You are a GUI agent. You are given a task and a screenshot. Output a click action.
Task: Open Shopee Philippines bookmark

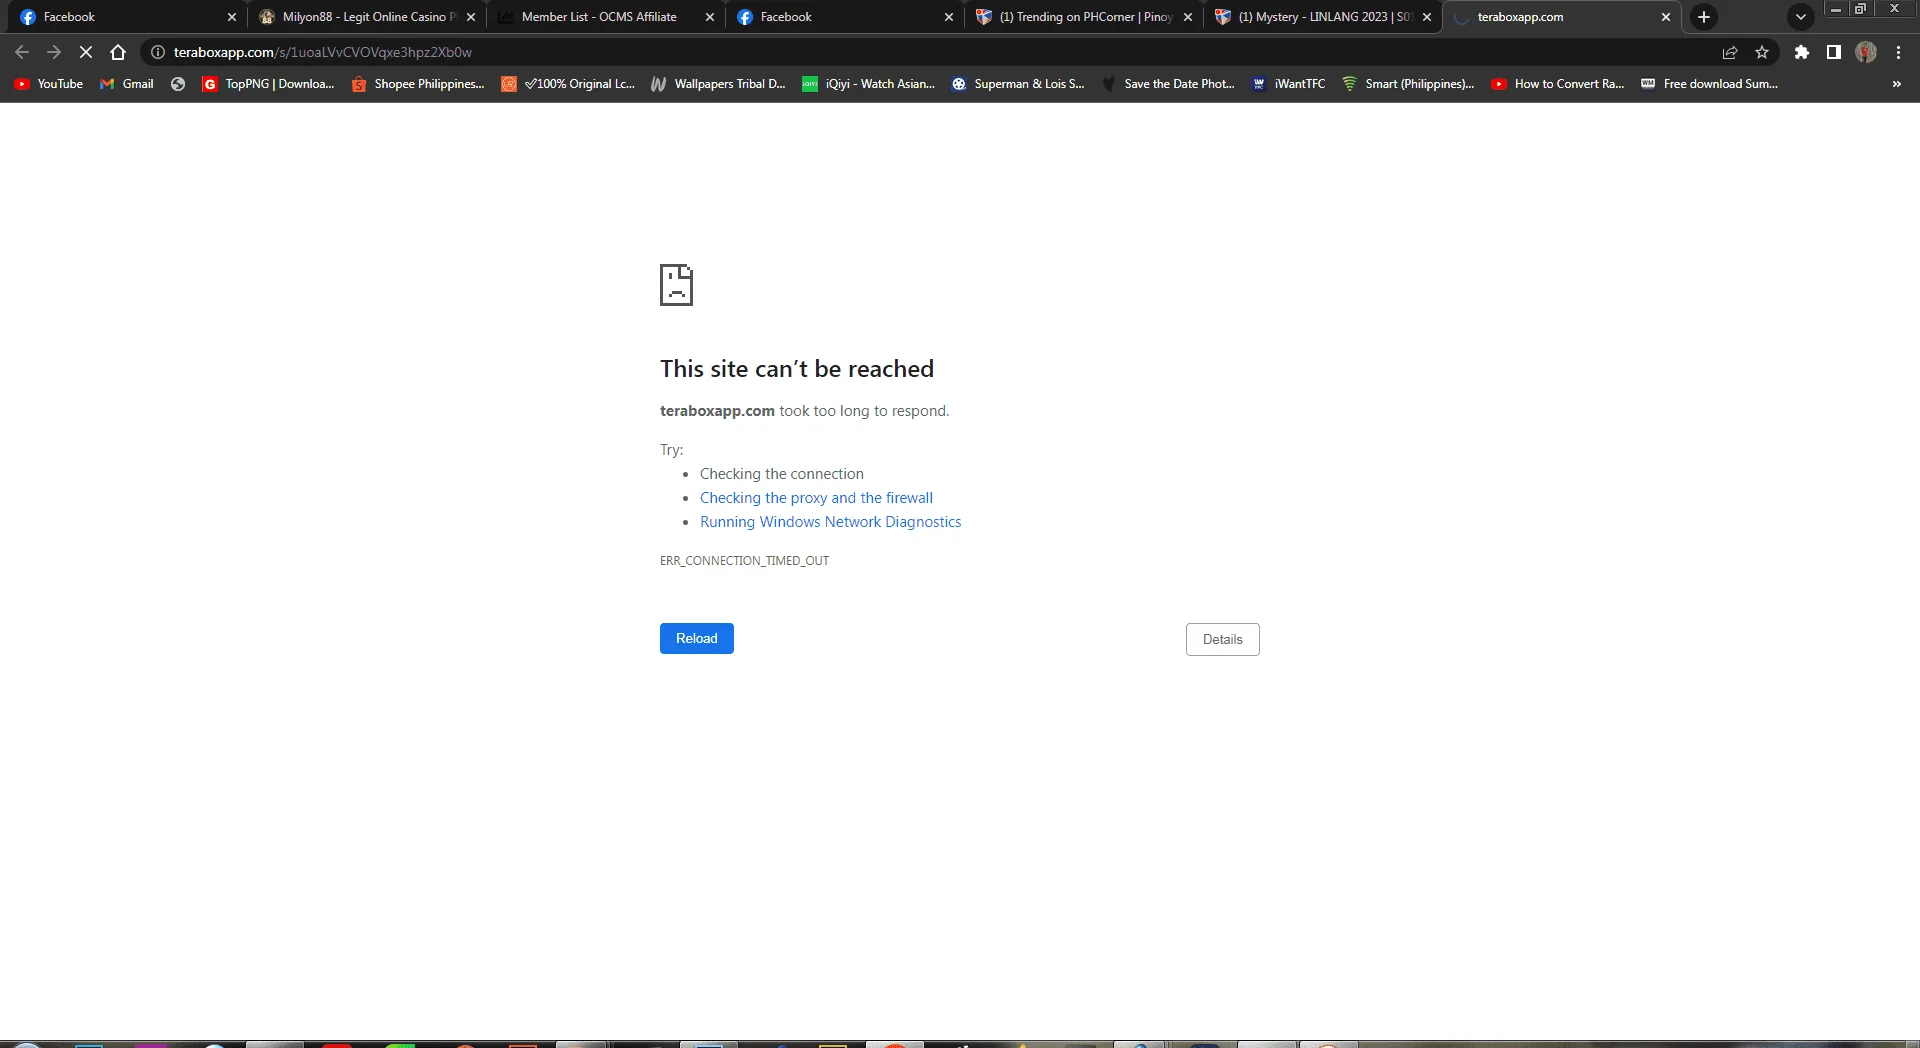point(418,84)
